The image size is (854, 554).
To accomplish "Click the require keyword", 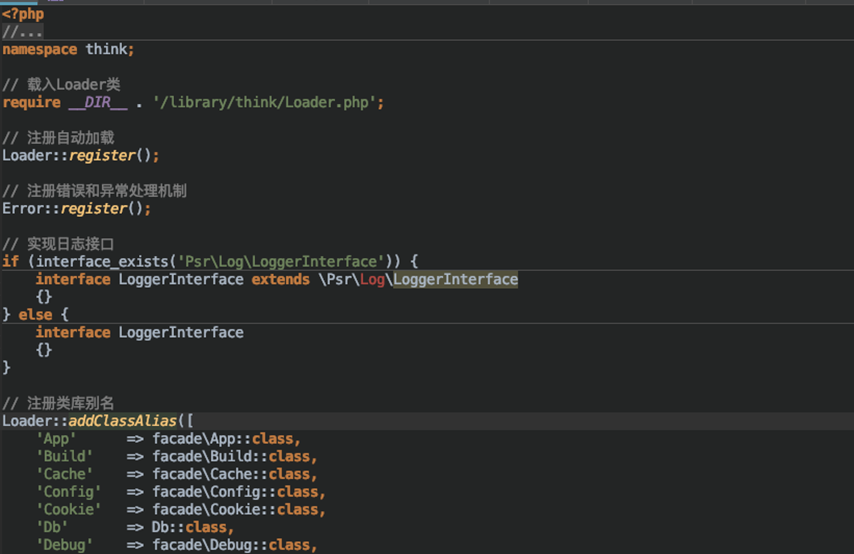I will coord(31,102).
